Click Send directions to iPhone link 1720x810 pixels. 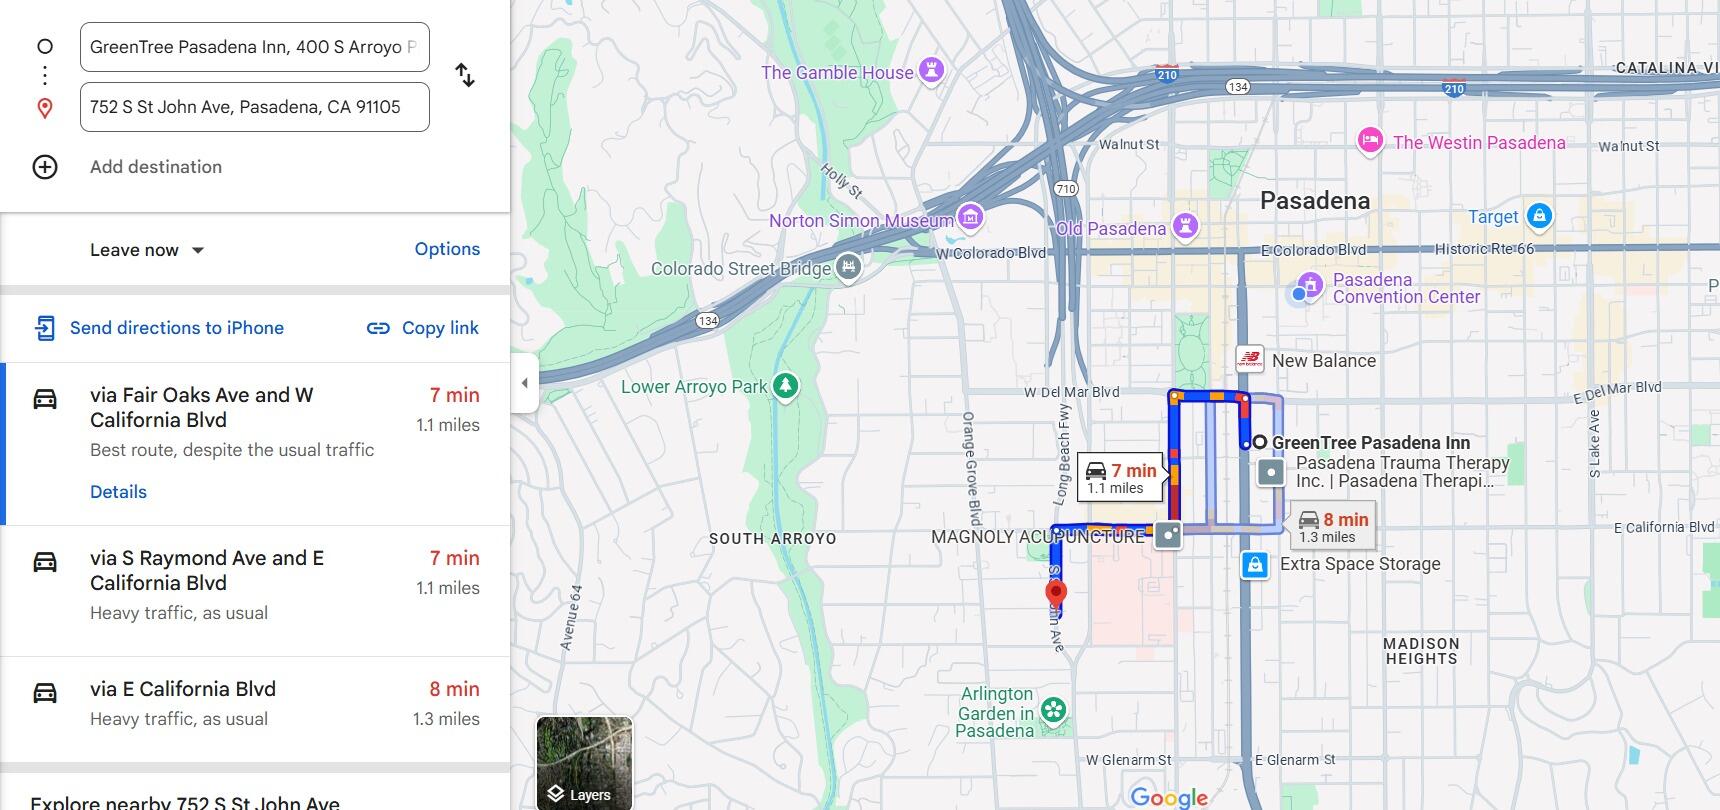[x=177, y=328]
